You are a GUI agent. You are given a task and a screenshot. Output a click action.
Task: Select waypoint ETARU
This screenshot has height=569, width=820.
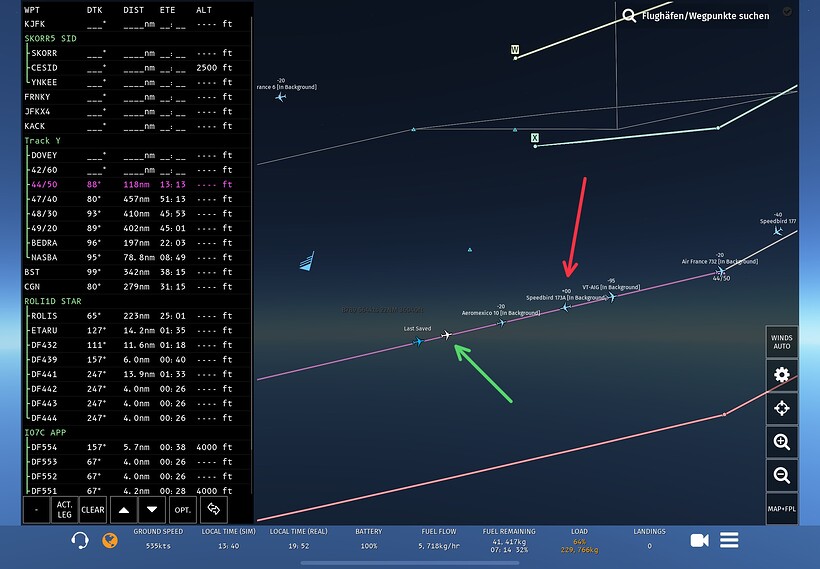pyautogui.click(x=137, y=331)
